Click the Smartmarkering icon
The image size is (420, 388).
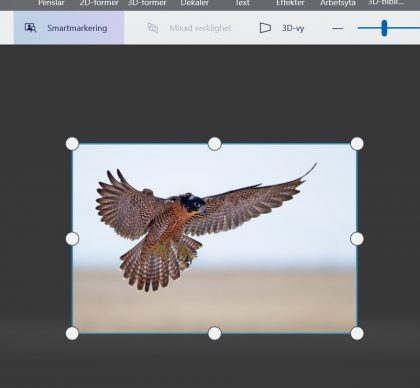(x=30, y=28)
